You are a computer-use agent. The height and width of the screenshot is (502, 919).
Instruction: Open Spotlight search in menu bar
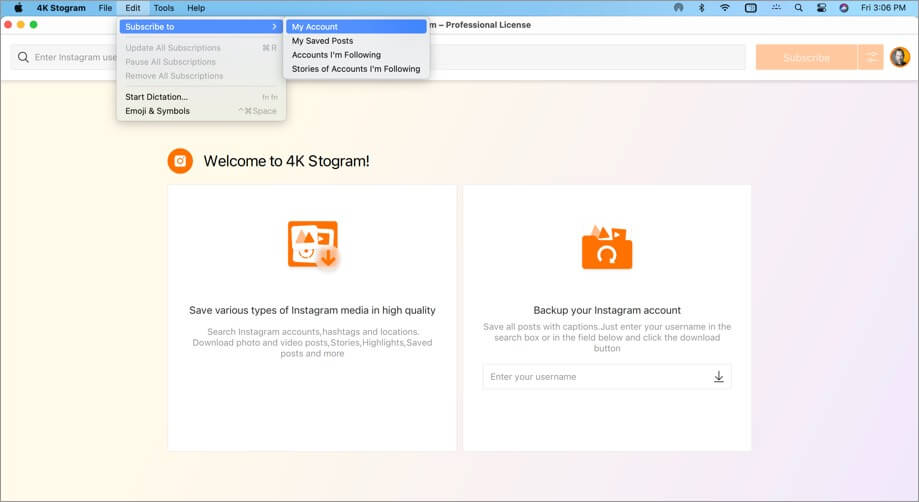coord(798,8)
